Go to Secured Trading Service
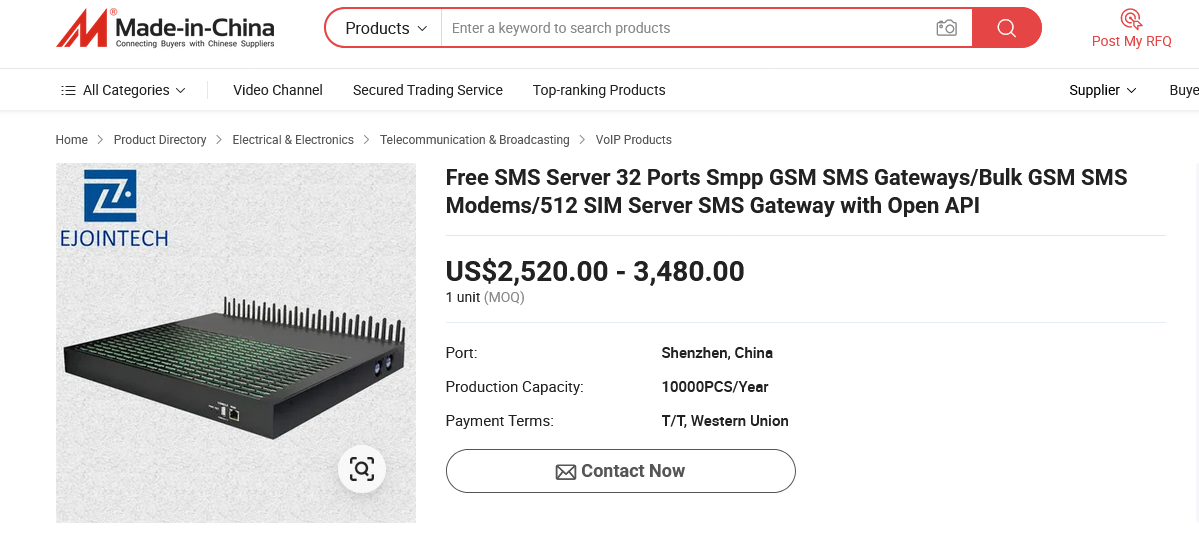Image resolution: width=1199 pixels, height=558 pixels. click(428, 90)
